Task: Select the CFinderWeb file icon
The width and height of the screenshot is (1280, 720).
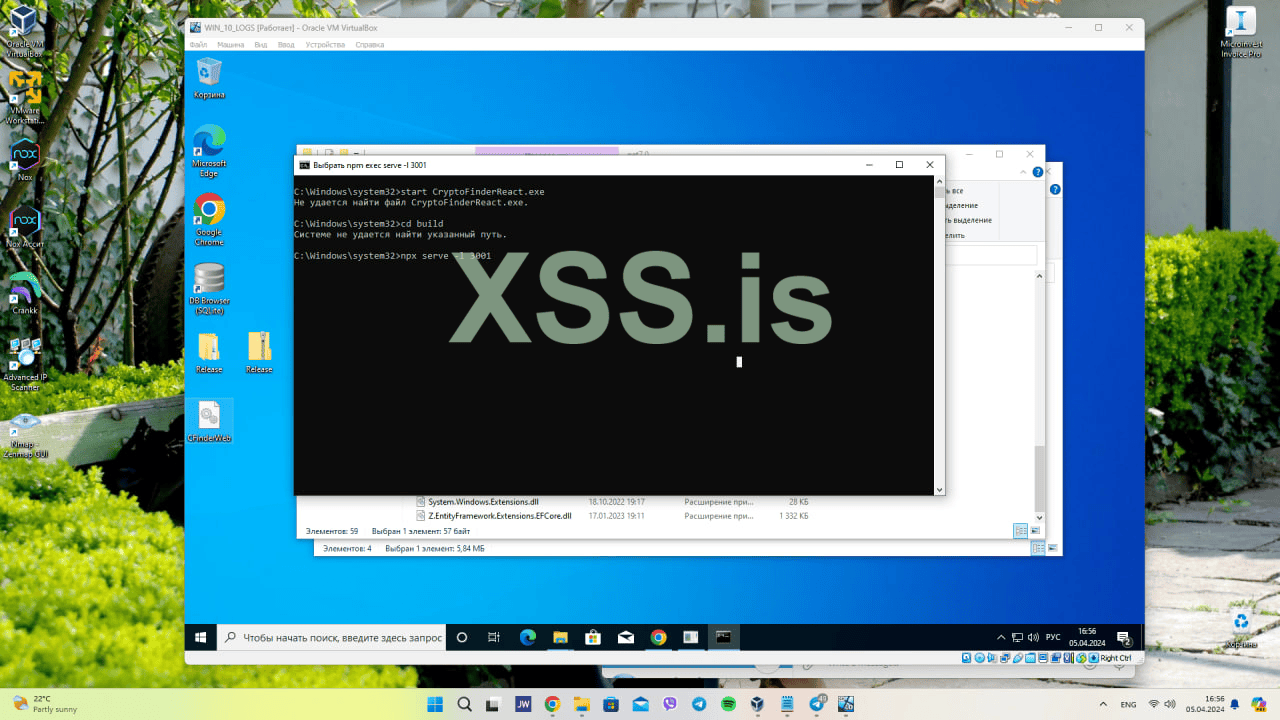Action: click(x=209, y=421)
